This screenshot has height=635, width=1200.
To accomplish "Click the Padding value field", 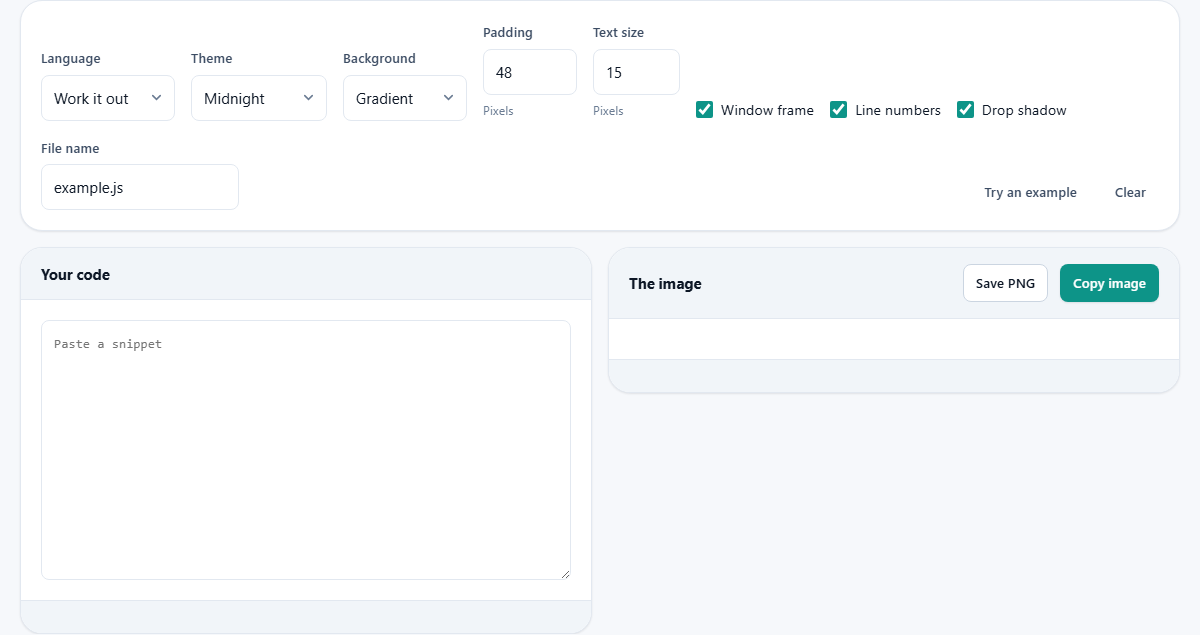I will tap(530, 72).
